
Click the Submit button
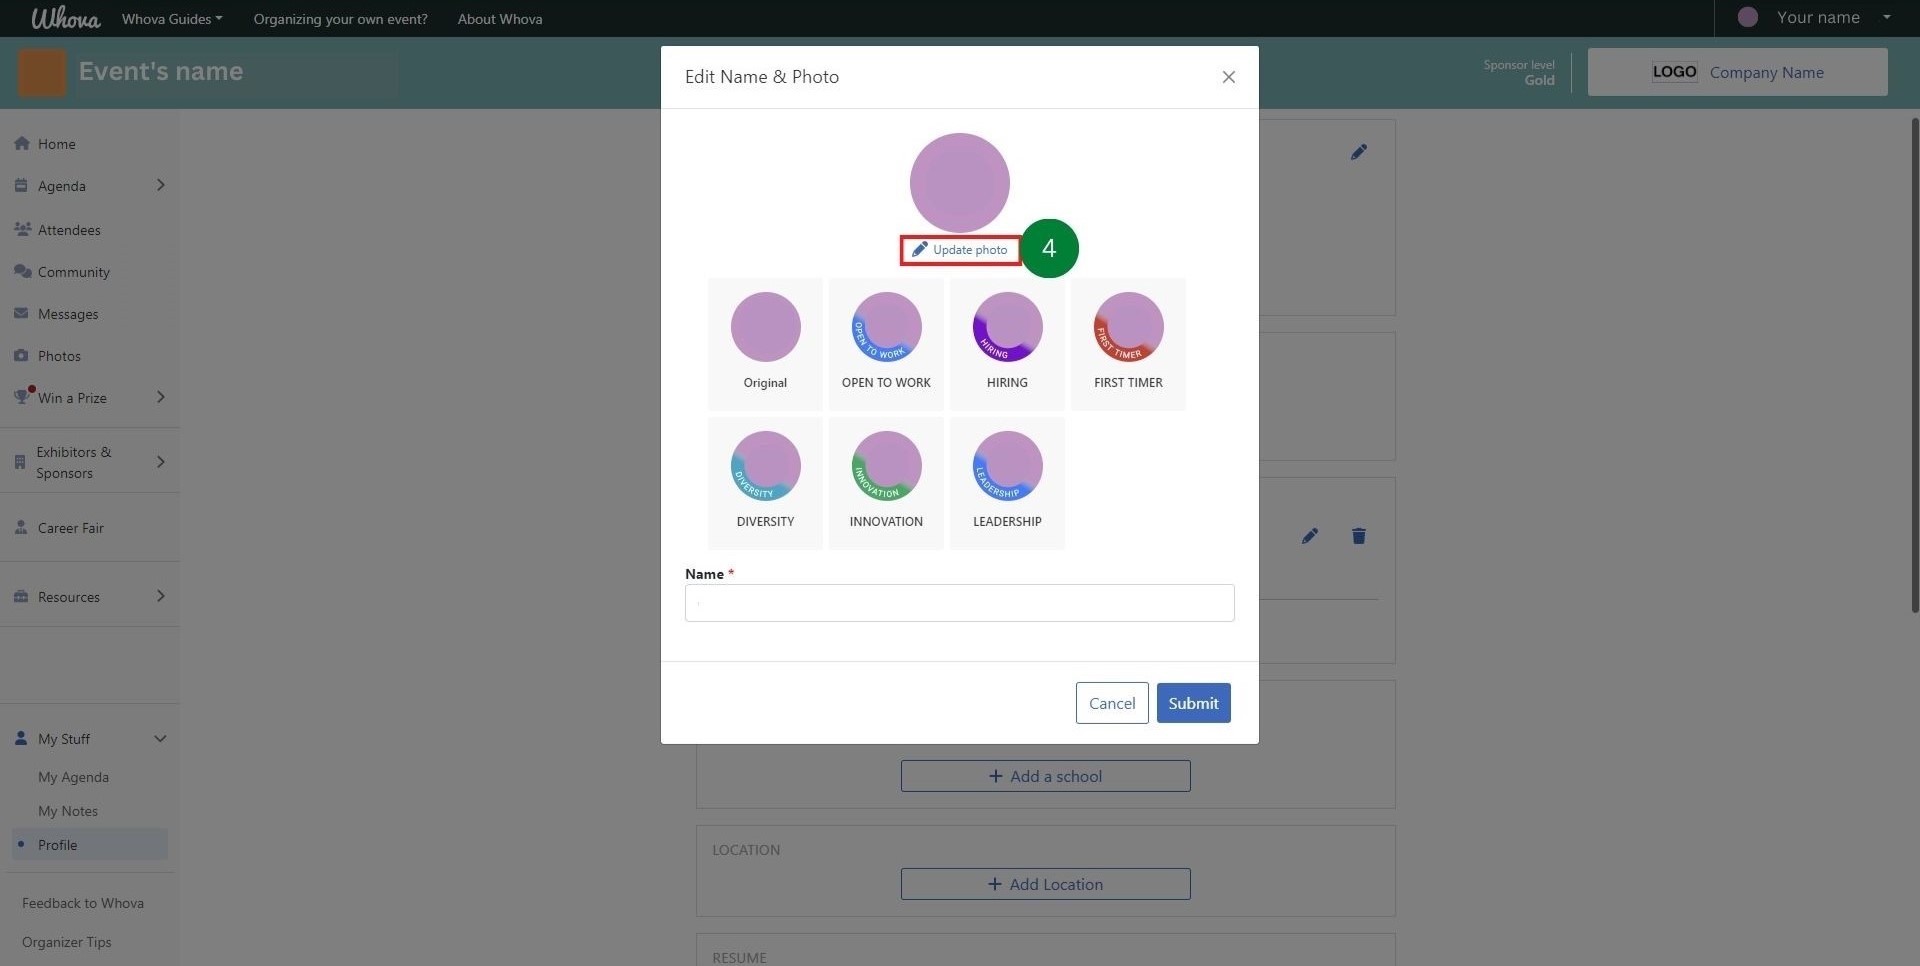click(1192, 703)
